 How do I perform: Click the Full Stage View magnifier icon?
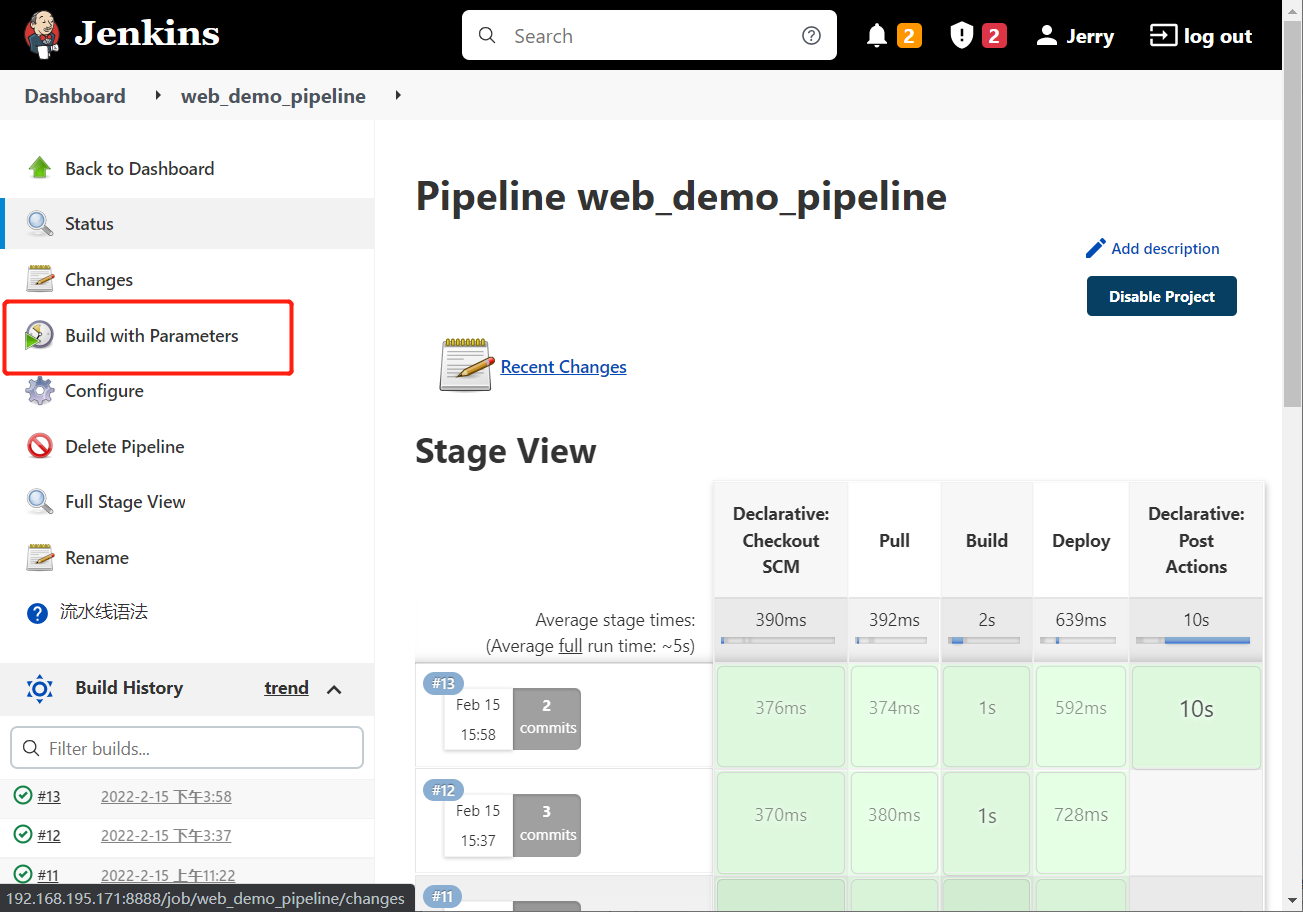39,502
